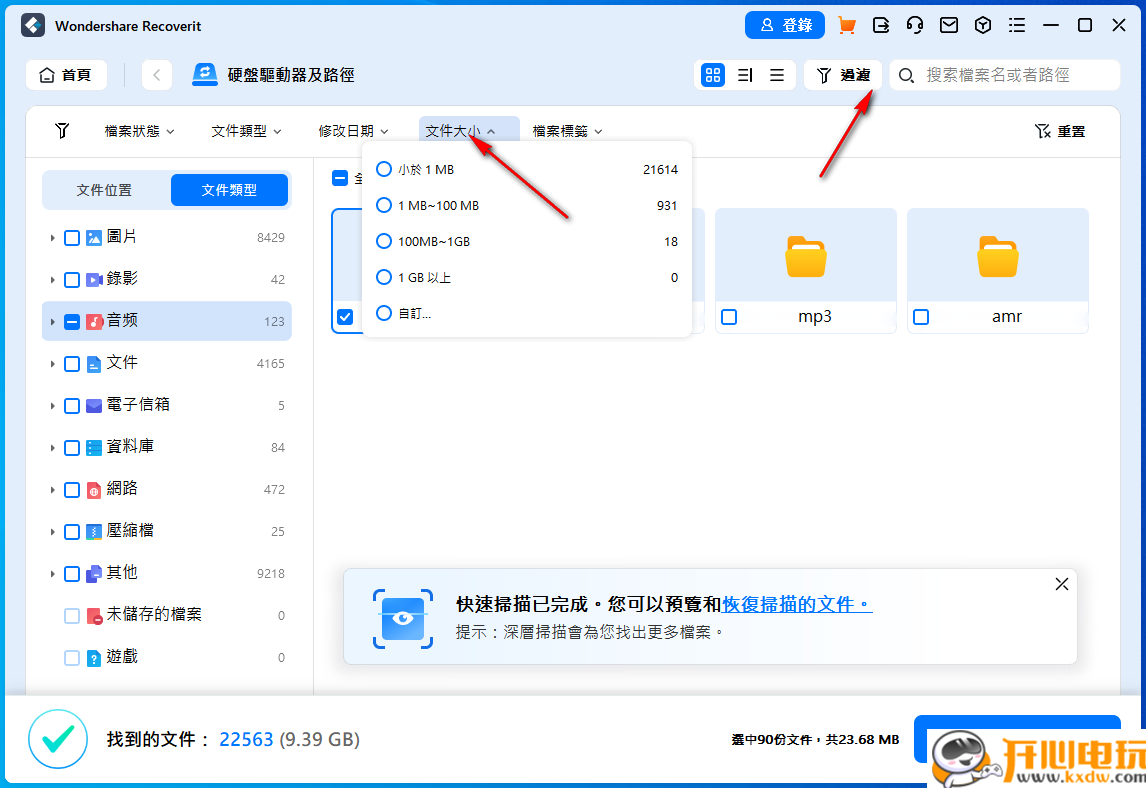1146x788 pixels.
Task: Switch to detailed list view
Action: point(744,75)
